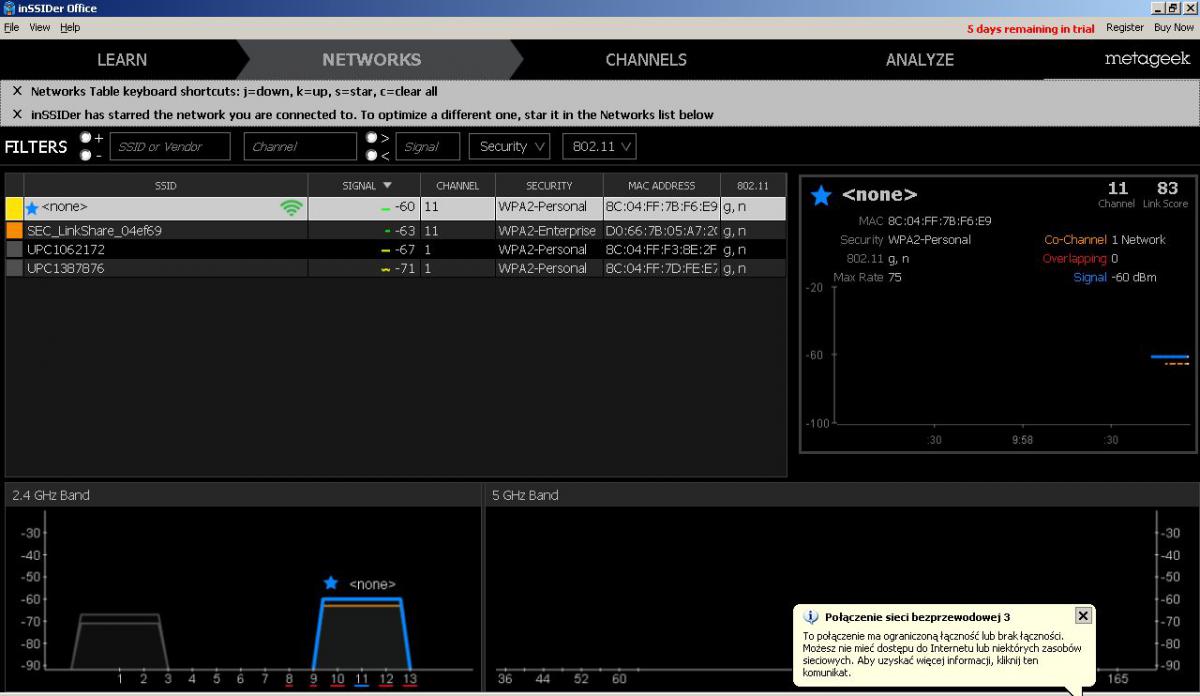Sort by the MAC ADDRESS column header
The height and width of the screenshot is (696, 1200).
coord(661,185)
